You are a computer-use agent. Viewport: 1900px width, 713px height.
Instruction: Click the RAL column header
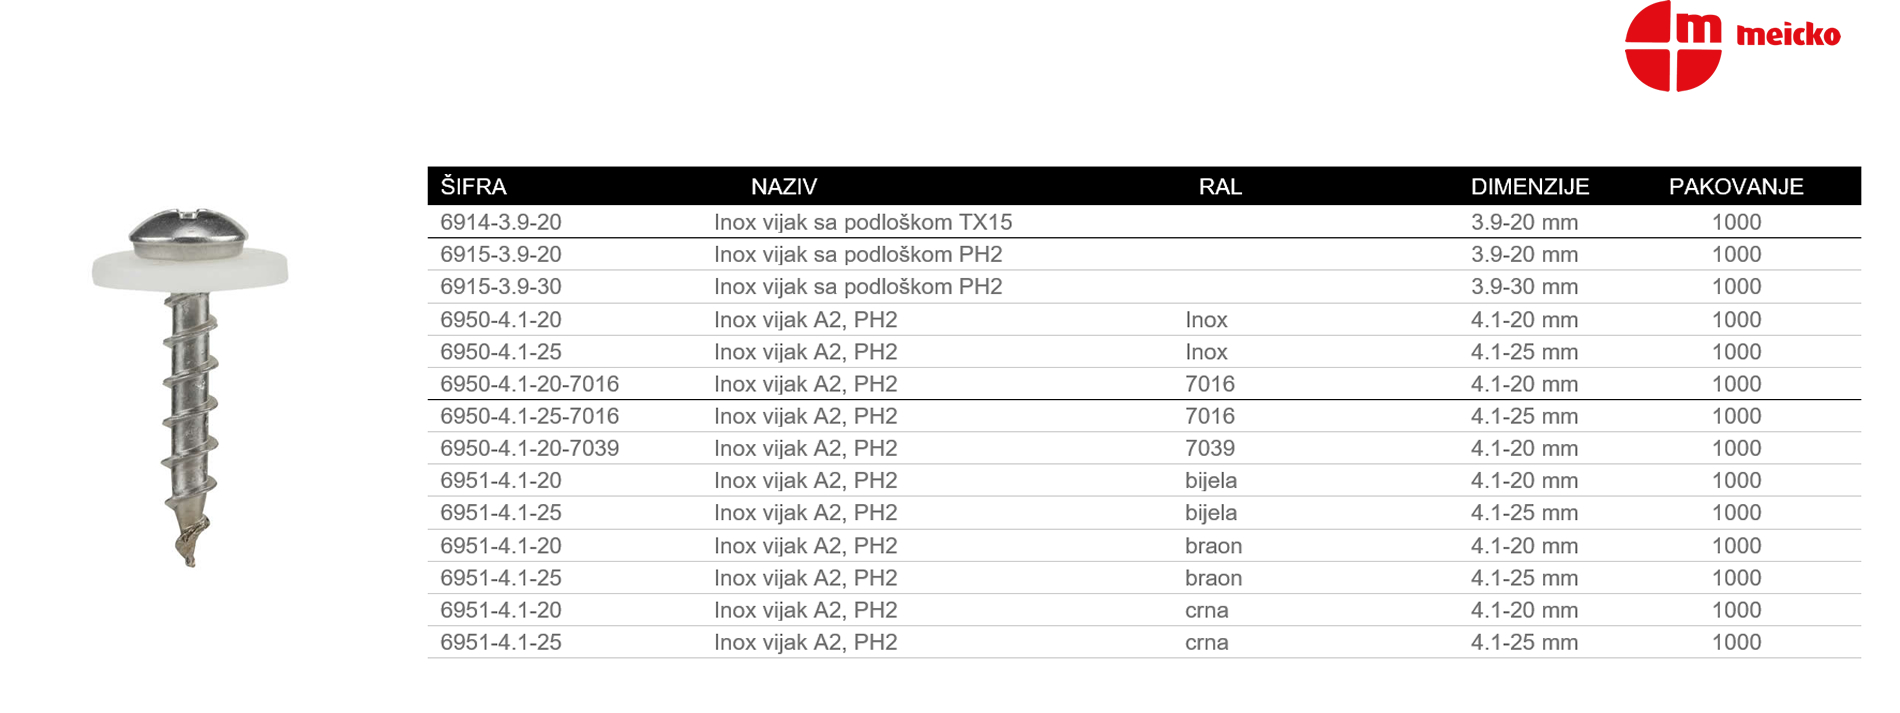coord(1220,187)
